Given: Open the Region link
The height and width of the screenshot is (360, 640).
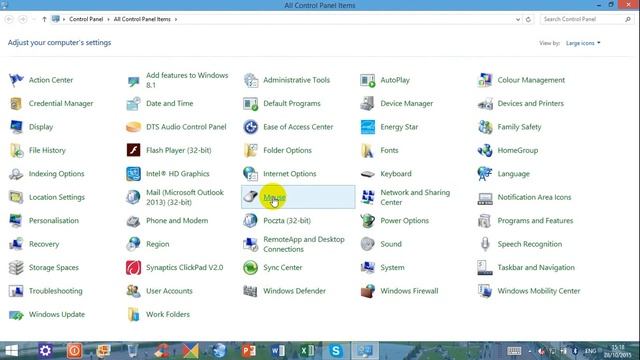Looking at the screenshot, I should (158, 244).
